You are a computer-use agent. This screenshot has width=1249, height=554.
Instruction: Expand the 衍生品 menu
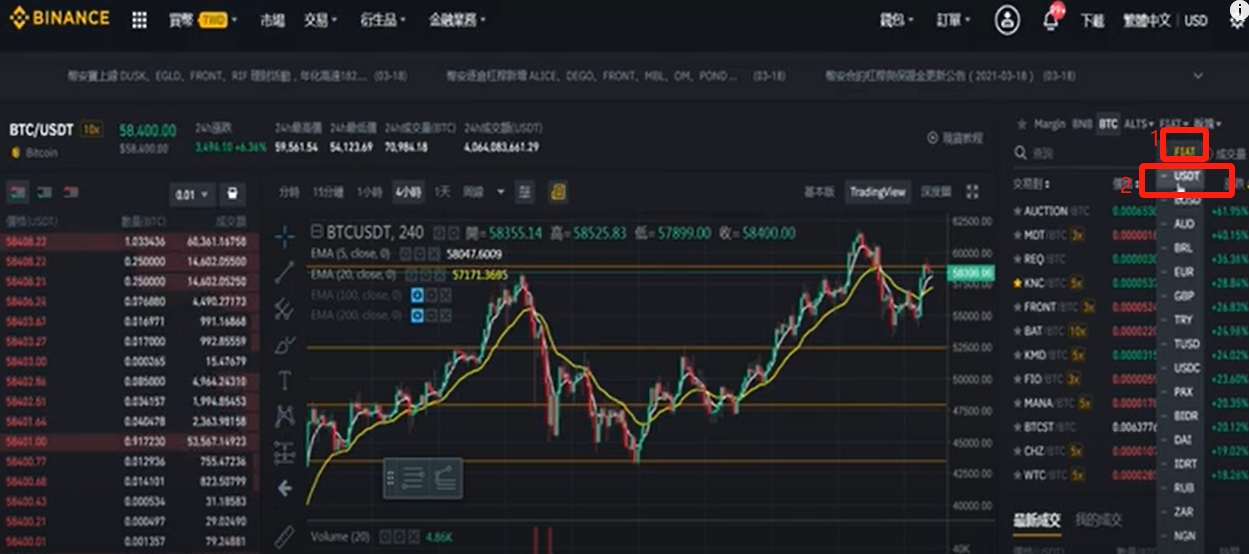[x=381, y=20]
